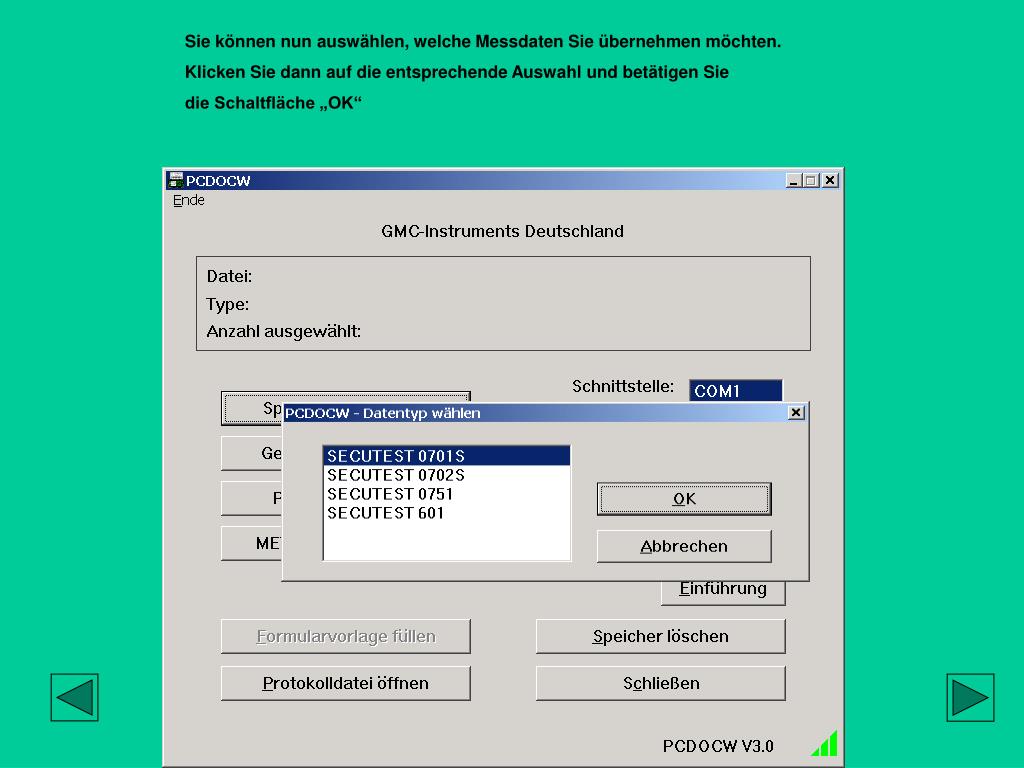Pick SECUTEST 601 from the list
Viewport: 1024px width, 768px height.
click(447, 513)
